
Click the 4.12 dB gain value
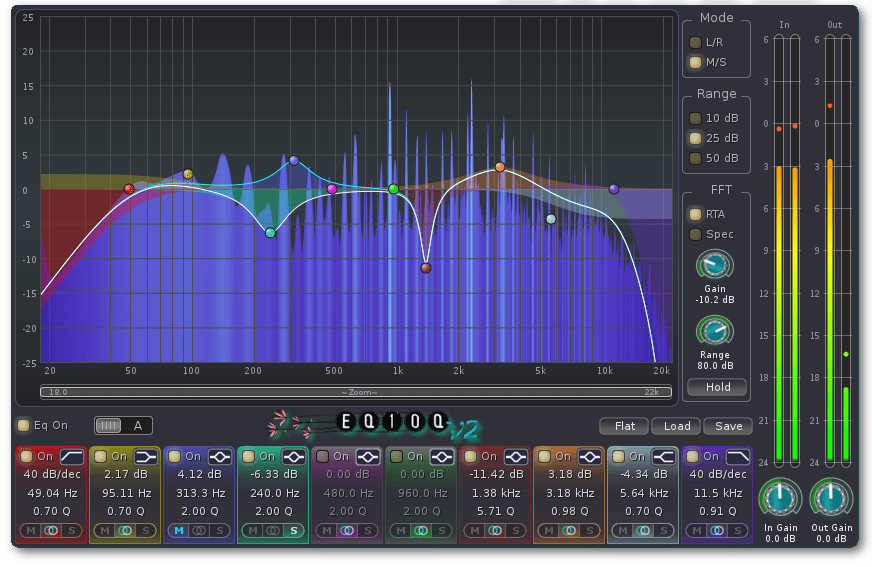200,474
